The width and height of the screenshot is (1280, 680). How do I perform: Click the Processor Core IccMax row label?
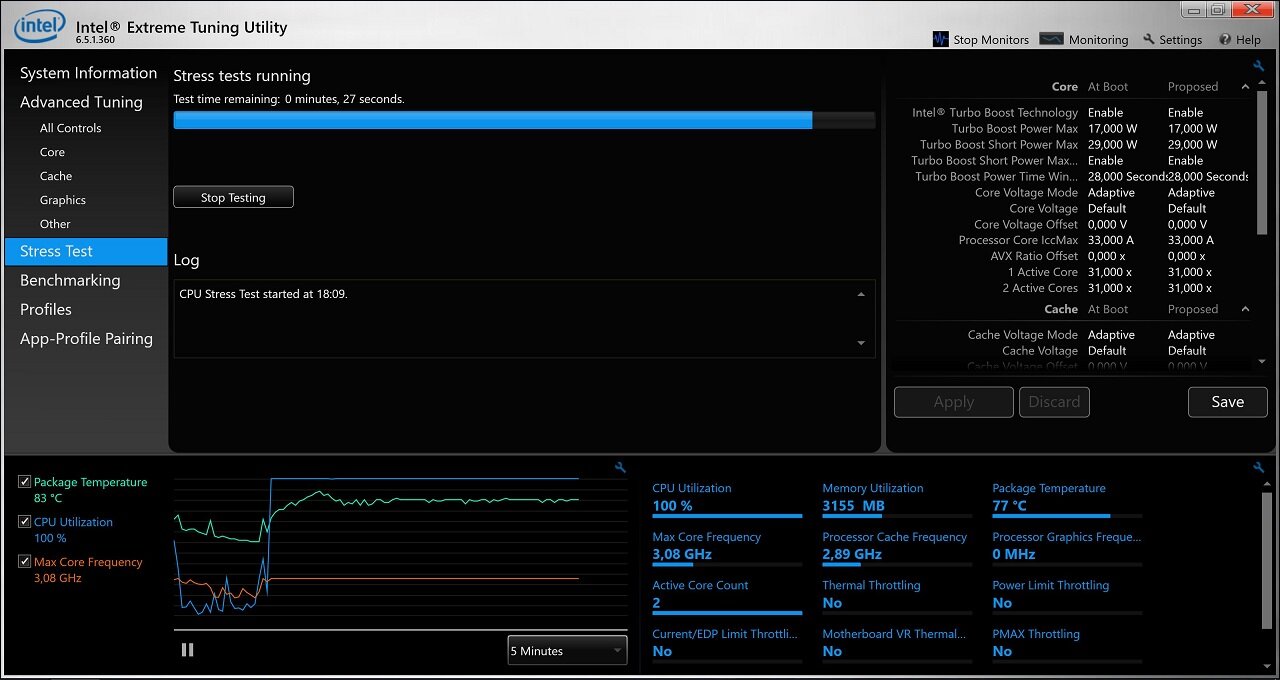click(x=1018, y=241)
